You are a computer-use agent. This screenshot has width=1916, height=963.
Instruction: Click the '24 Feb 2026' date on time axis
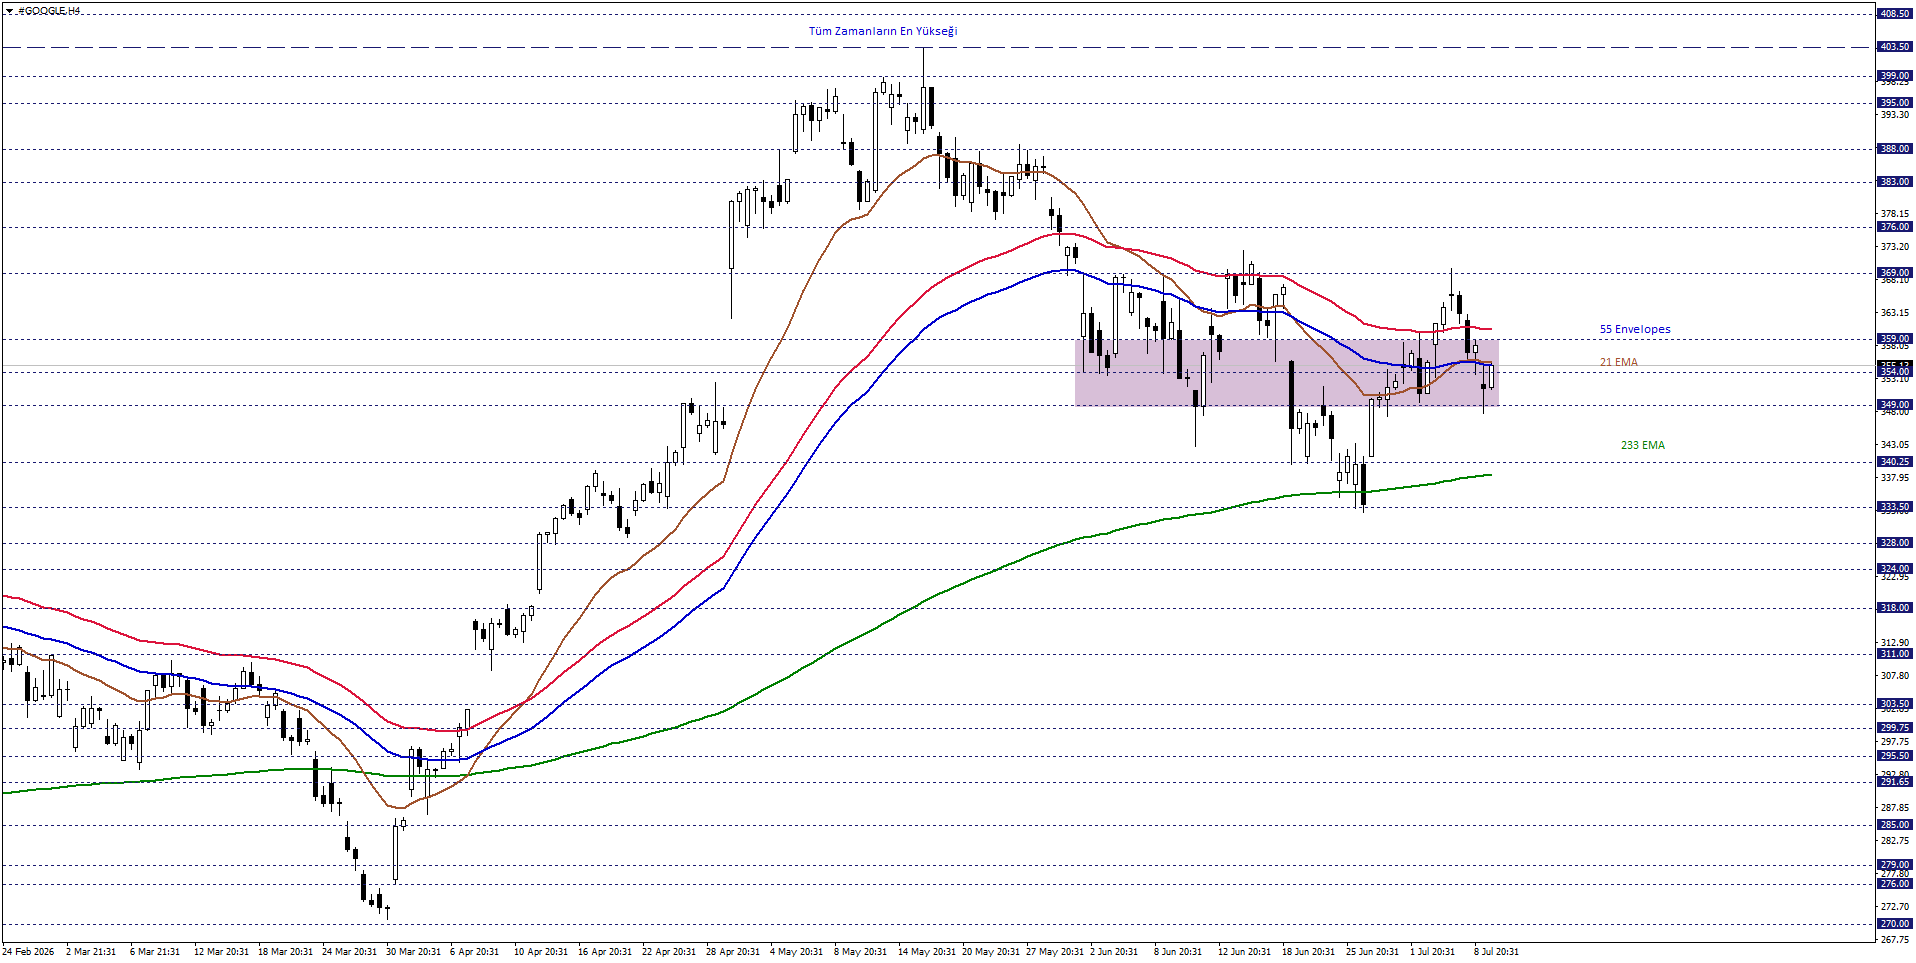coord(28,952)
